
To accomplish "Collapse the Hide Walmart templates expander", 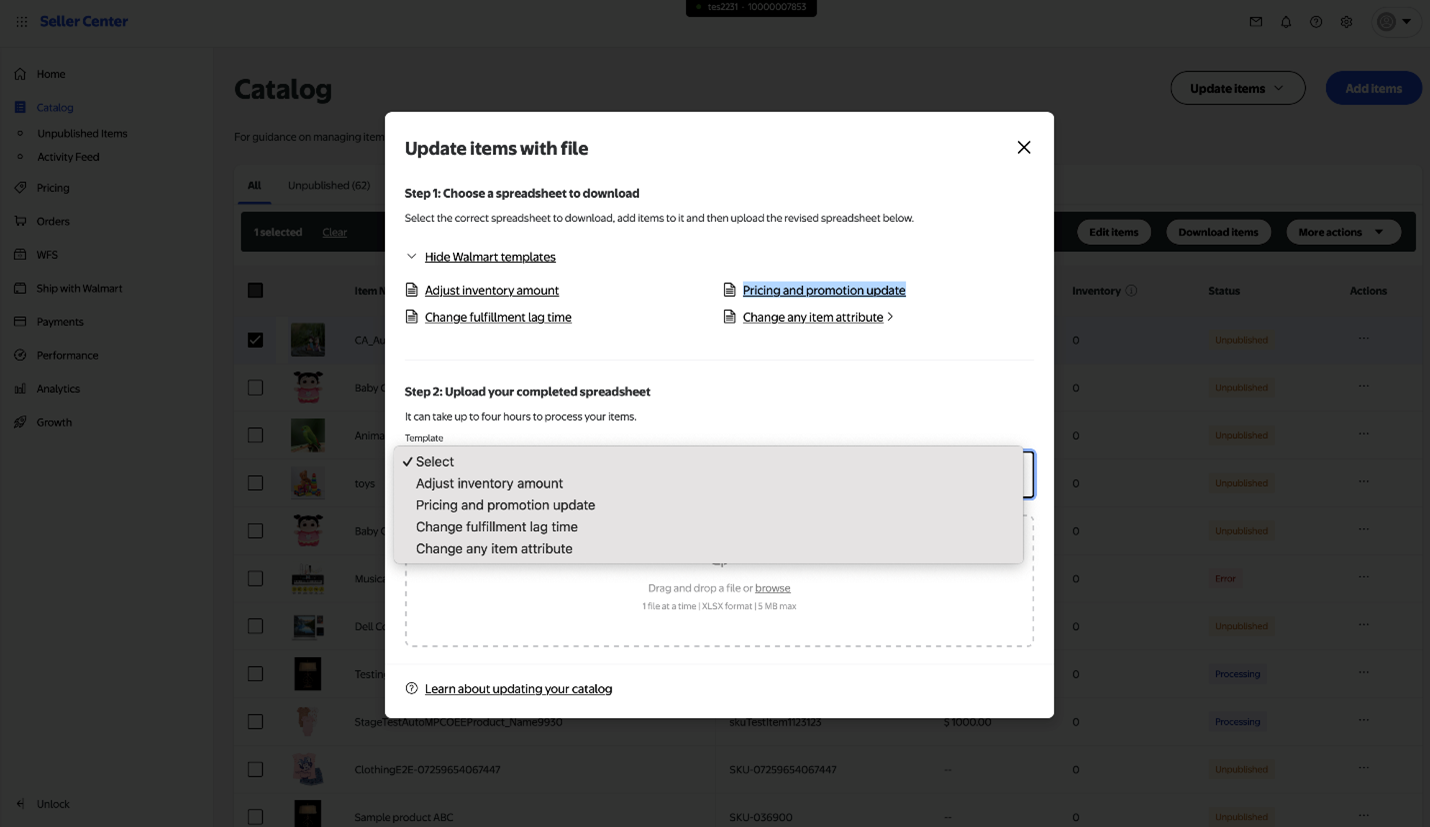I will [489, 257].
